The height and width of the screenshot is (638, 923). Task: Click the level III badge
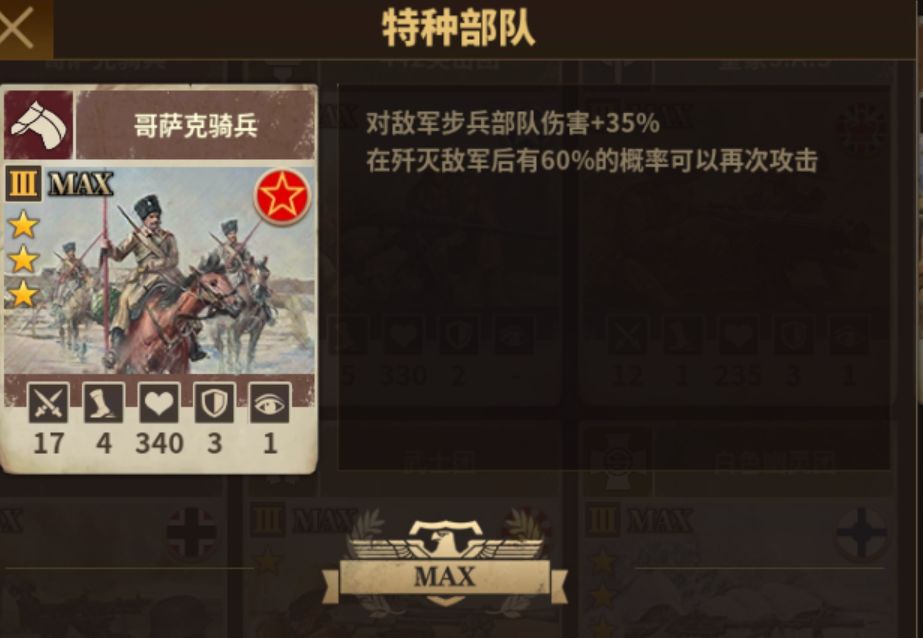point(24,184)
